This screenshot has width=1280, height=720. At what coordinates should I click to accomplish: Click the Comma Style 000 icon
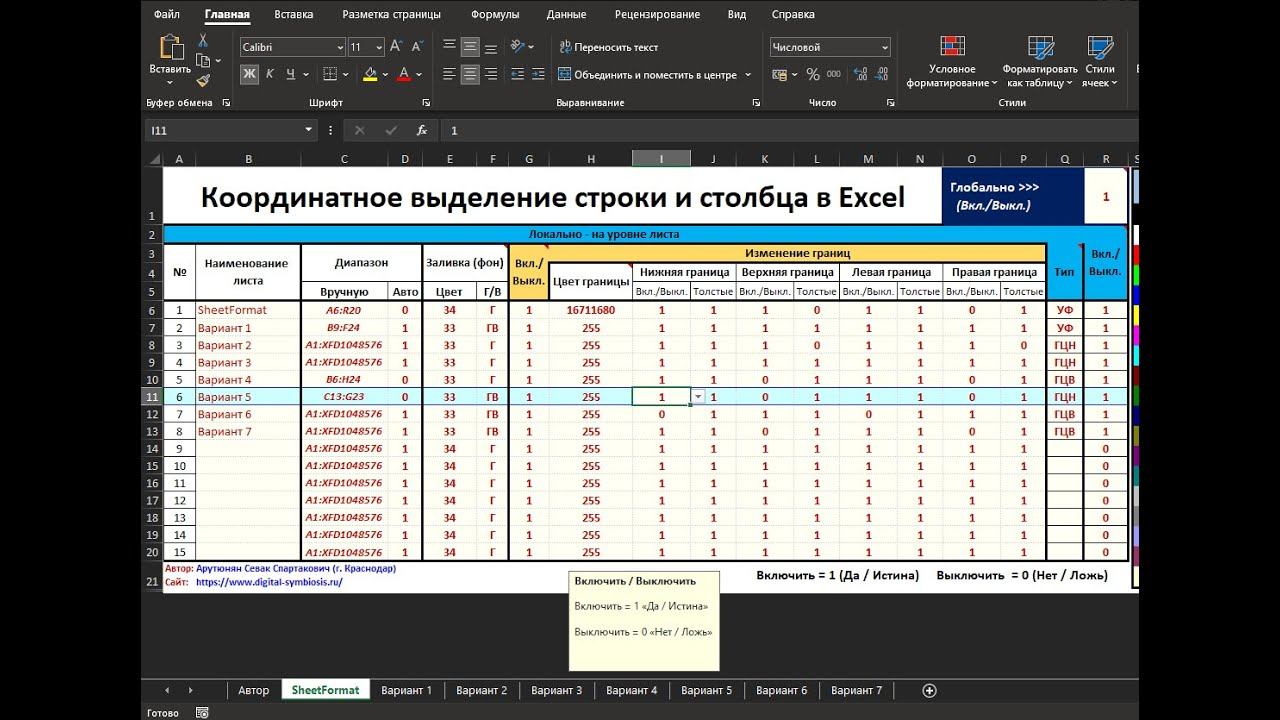(833, 74)
